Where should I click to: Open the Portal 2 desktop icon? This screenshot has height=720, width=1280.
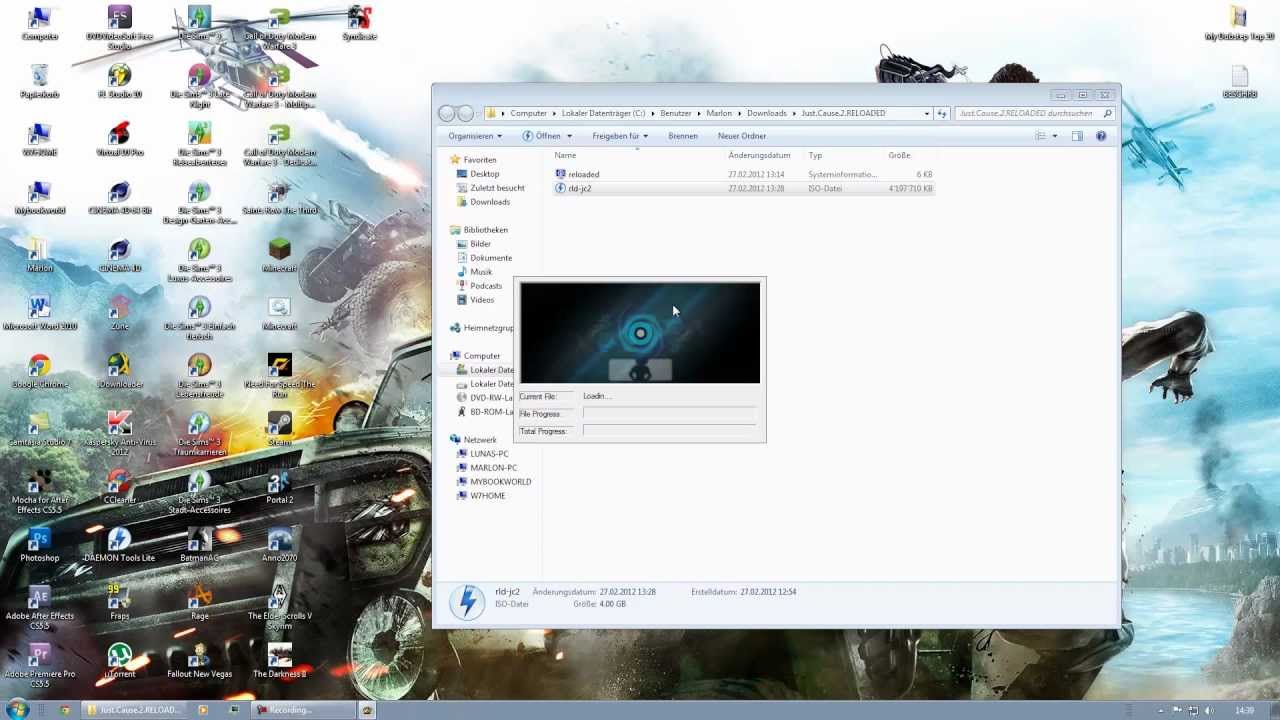[279, 487]
